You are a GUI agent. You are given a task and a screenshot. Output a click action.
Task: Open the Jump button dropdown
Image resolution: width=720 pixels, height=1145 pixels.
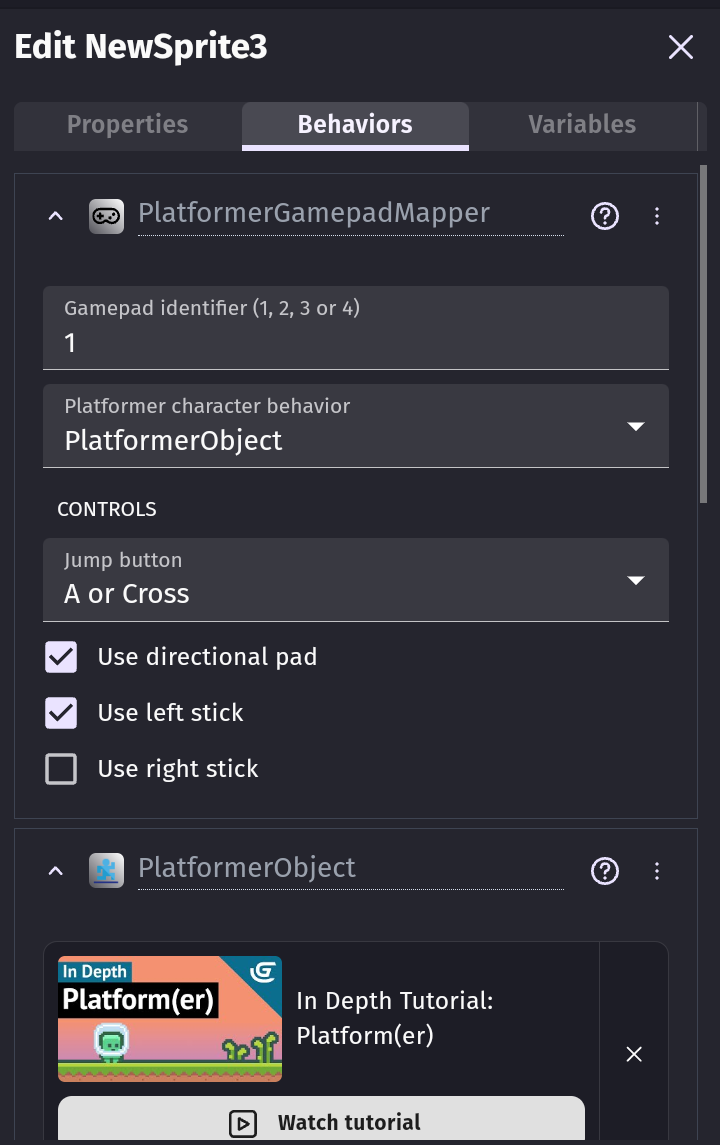pos(356,580)
